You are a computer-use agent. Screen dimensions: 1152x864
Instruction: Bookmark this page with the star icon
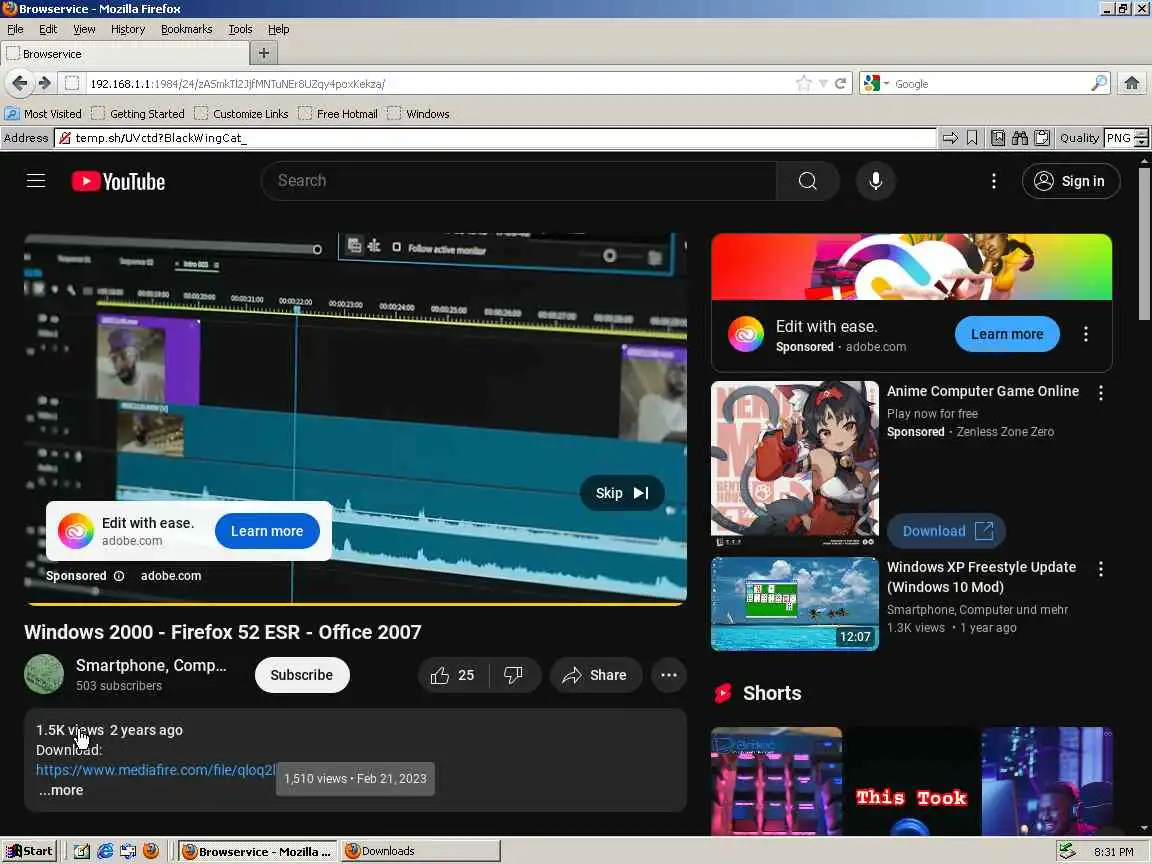[804, 83]
